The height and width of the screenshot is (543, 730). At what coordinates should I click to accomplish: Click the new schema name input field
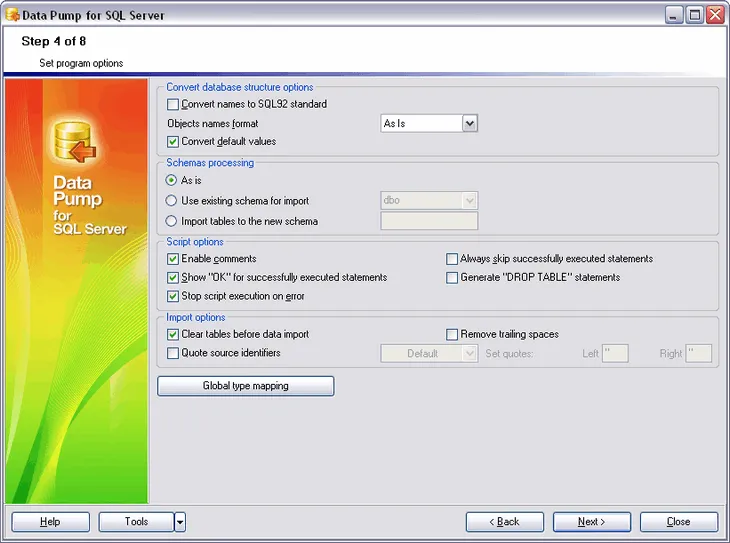click(x=429, y=221)
